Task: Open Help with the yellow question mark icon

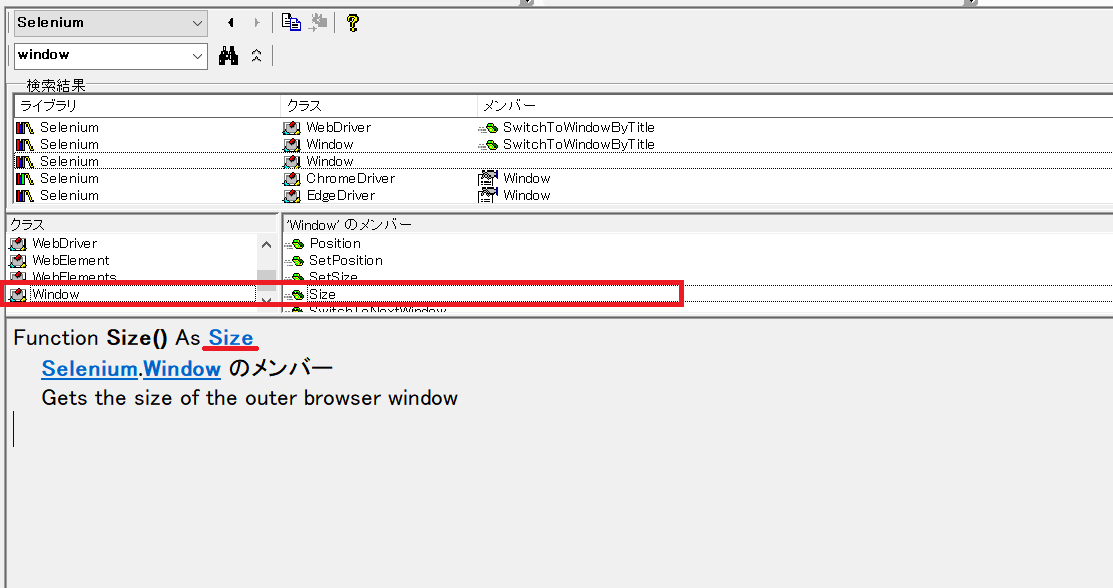Action: (353, 23)
